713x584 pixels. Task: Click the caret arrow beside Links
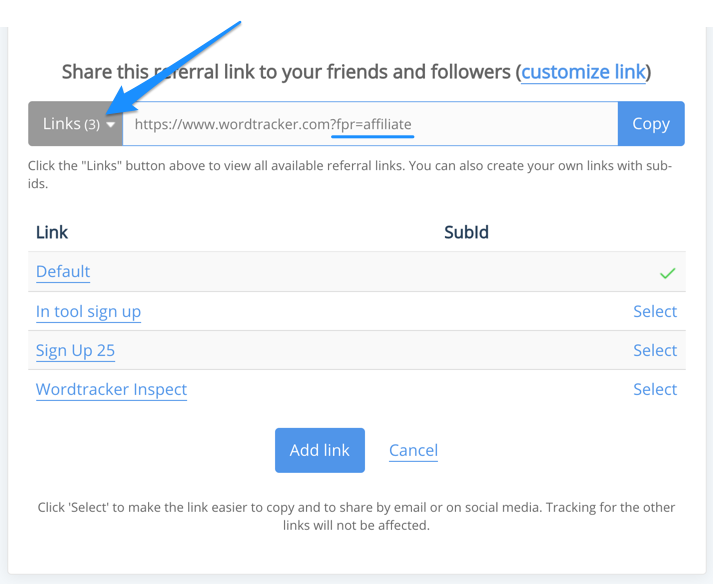[x=110, y=124]
